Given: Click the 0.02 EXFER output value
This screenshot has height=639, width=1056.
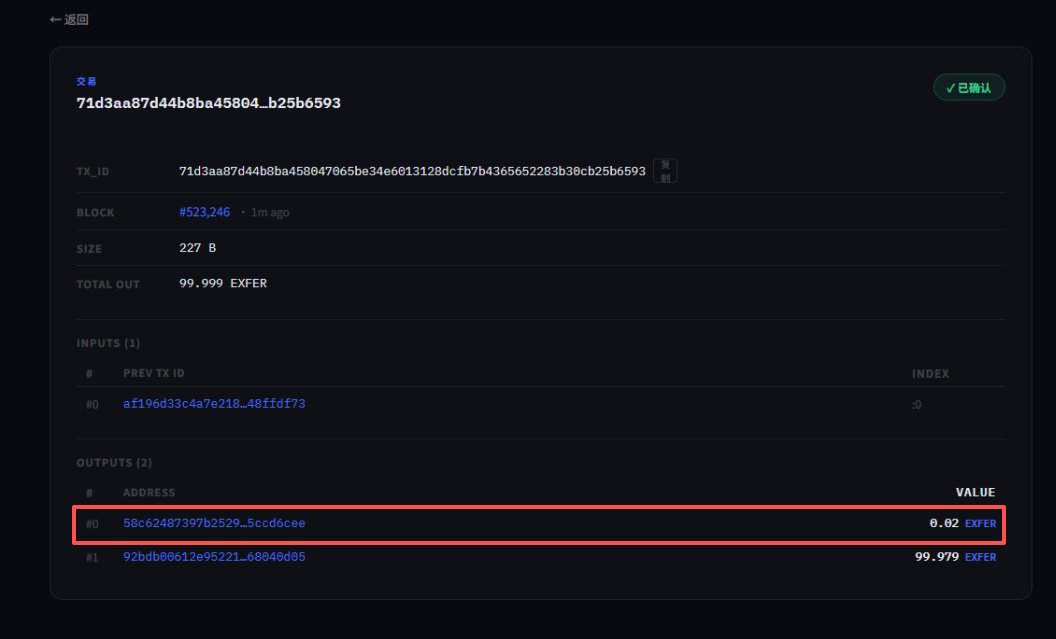Looking at the screenshot, I should click(x=962, y=523).
